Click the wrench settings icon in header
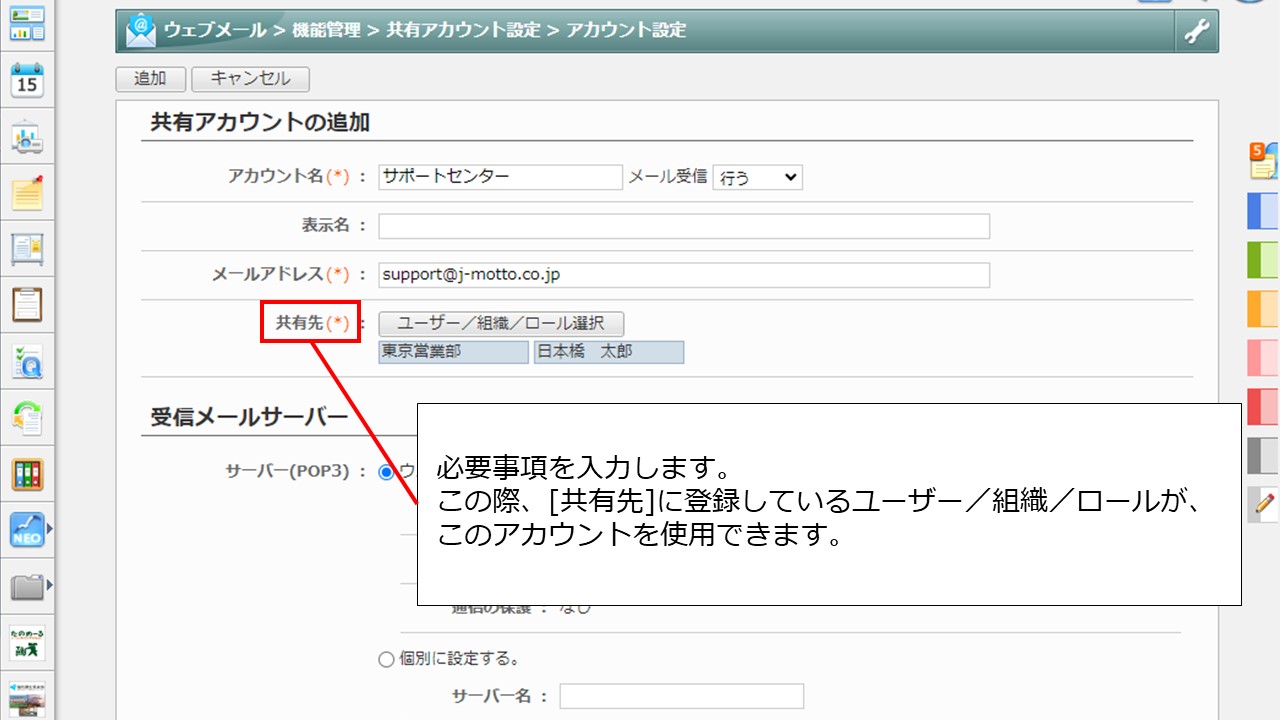 click(1196, 32)
